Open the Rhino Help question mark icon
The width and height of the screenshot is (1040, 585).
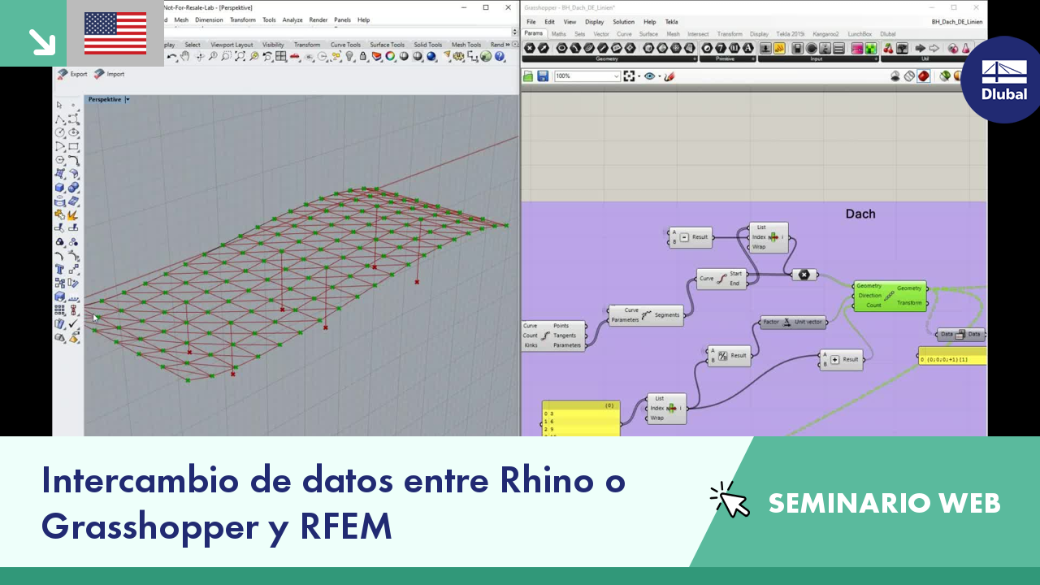pos(500,57)
